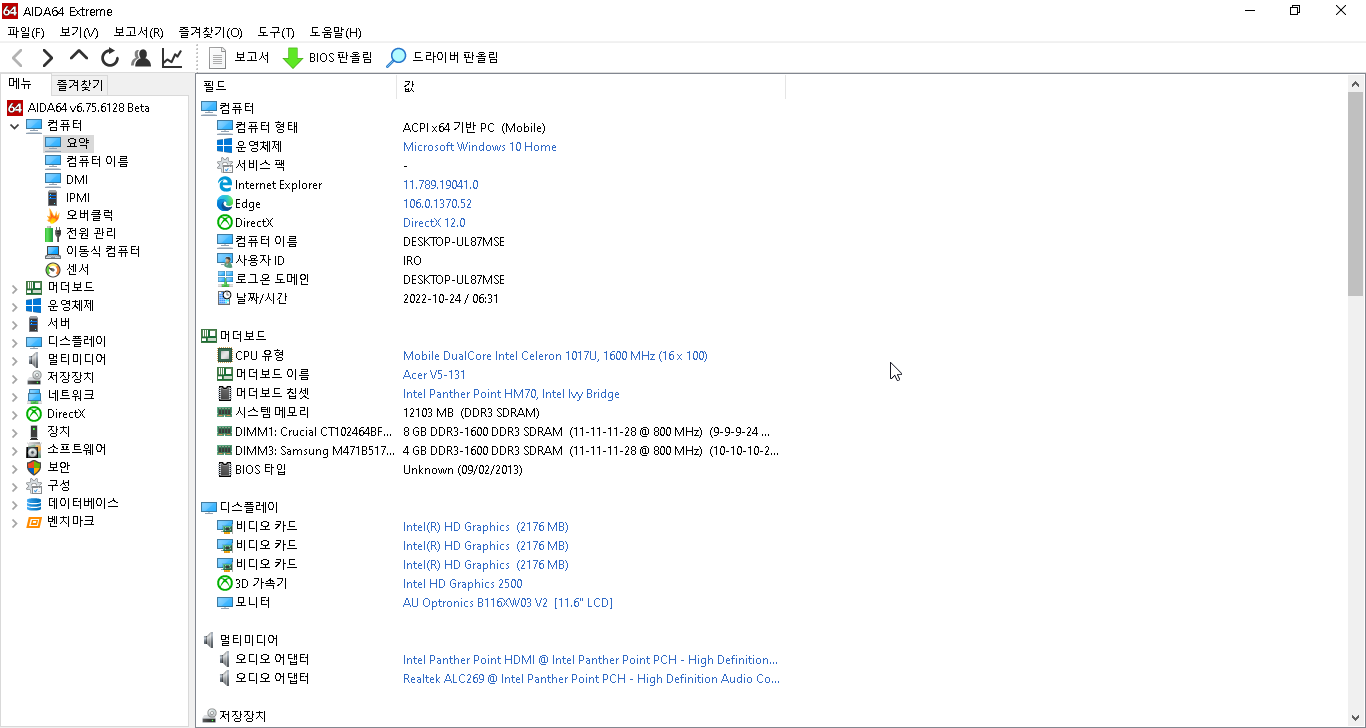The image size is (1366, 728).
Task: Expand the 네트워크 tree node
Action: point(15,396)
